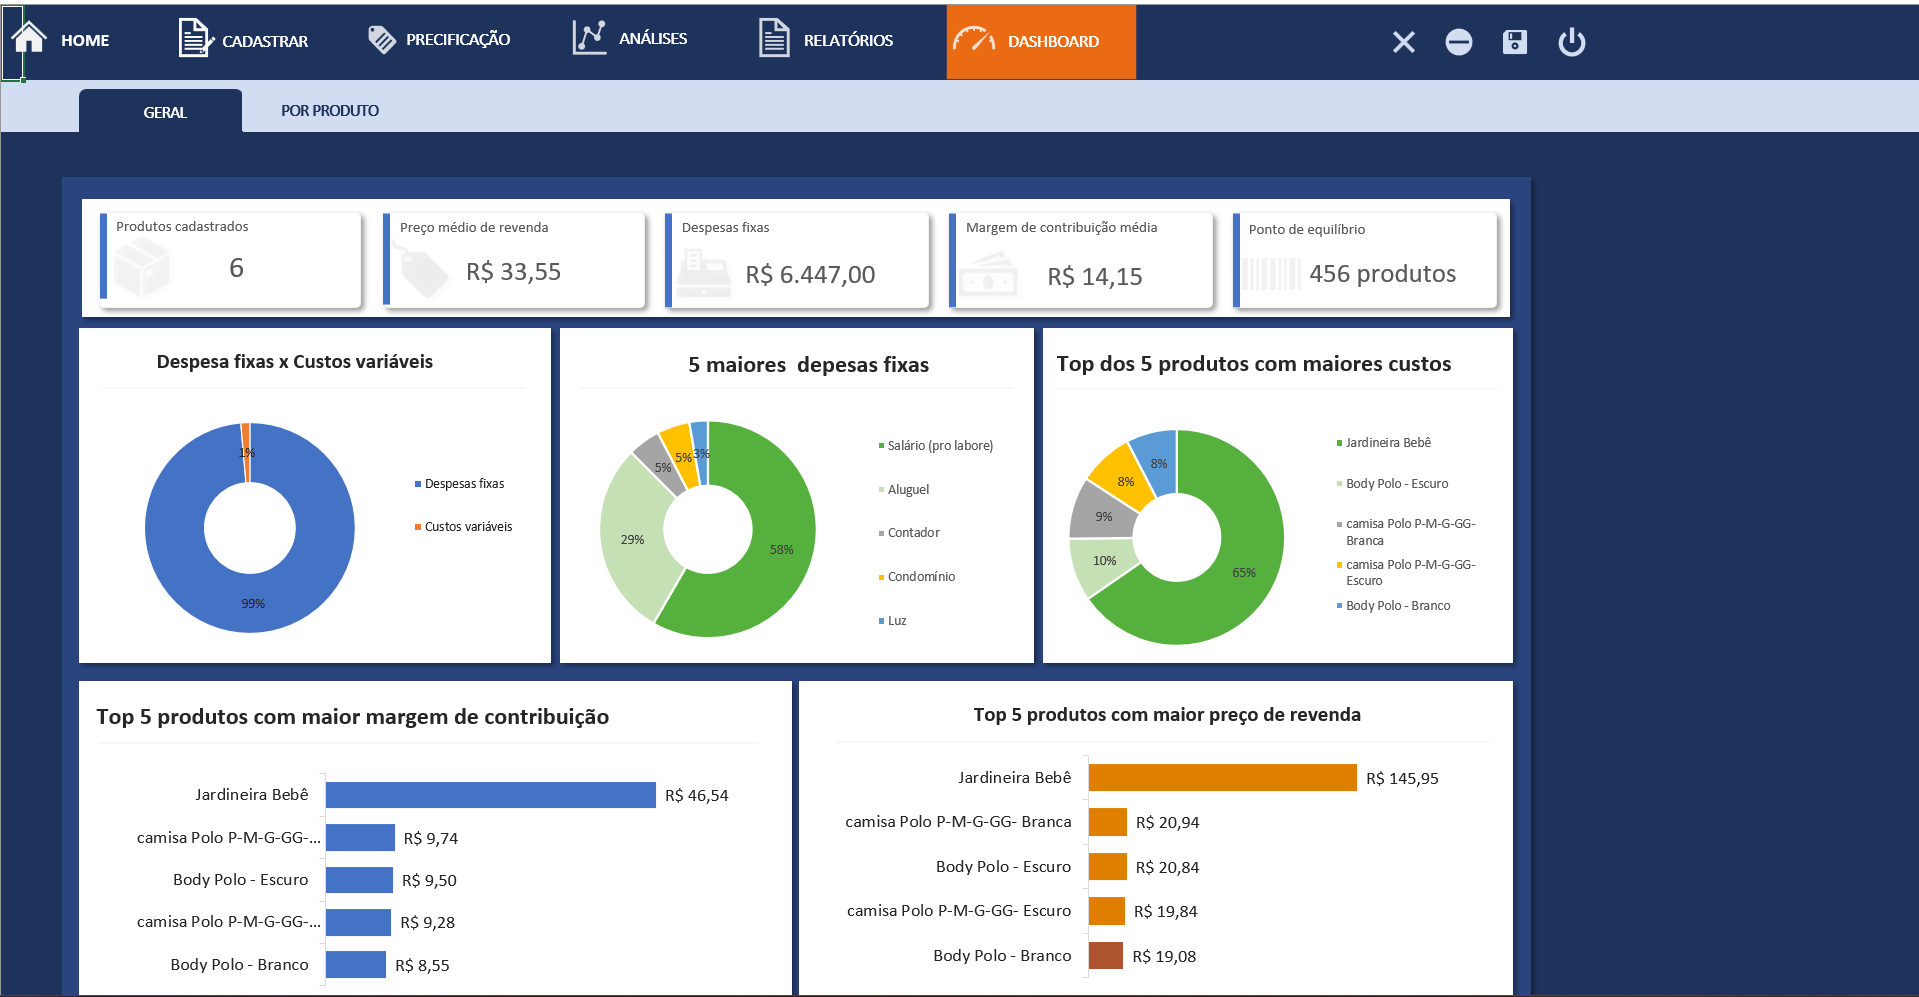Click the Home house icon

[29, 38]
